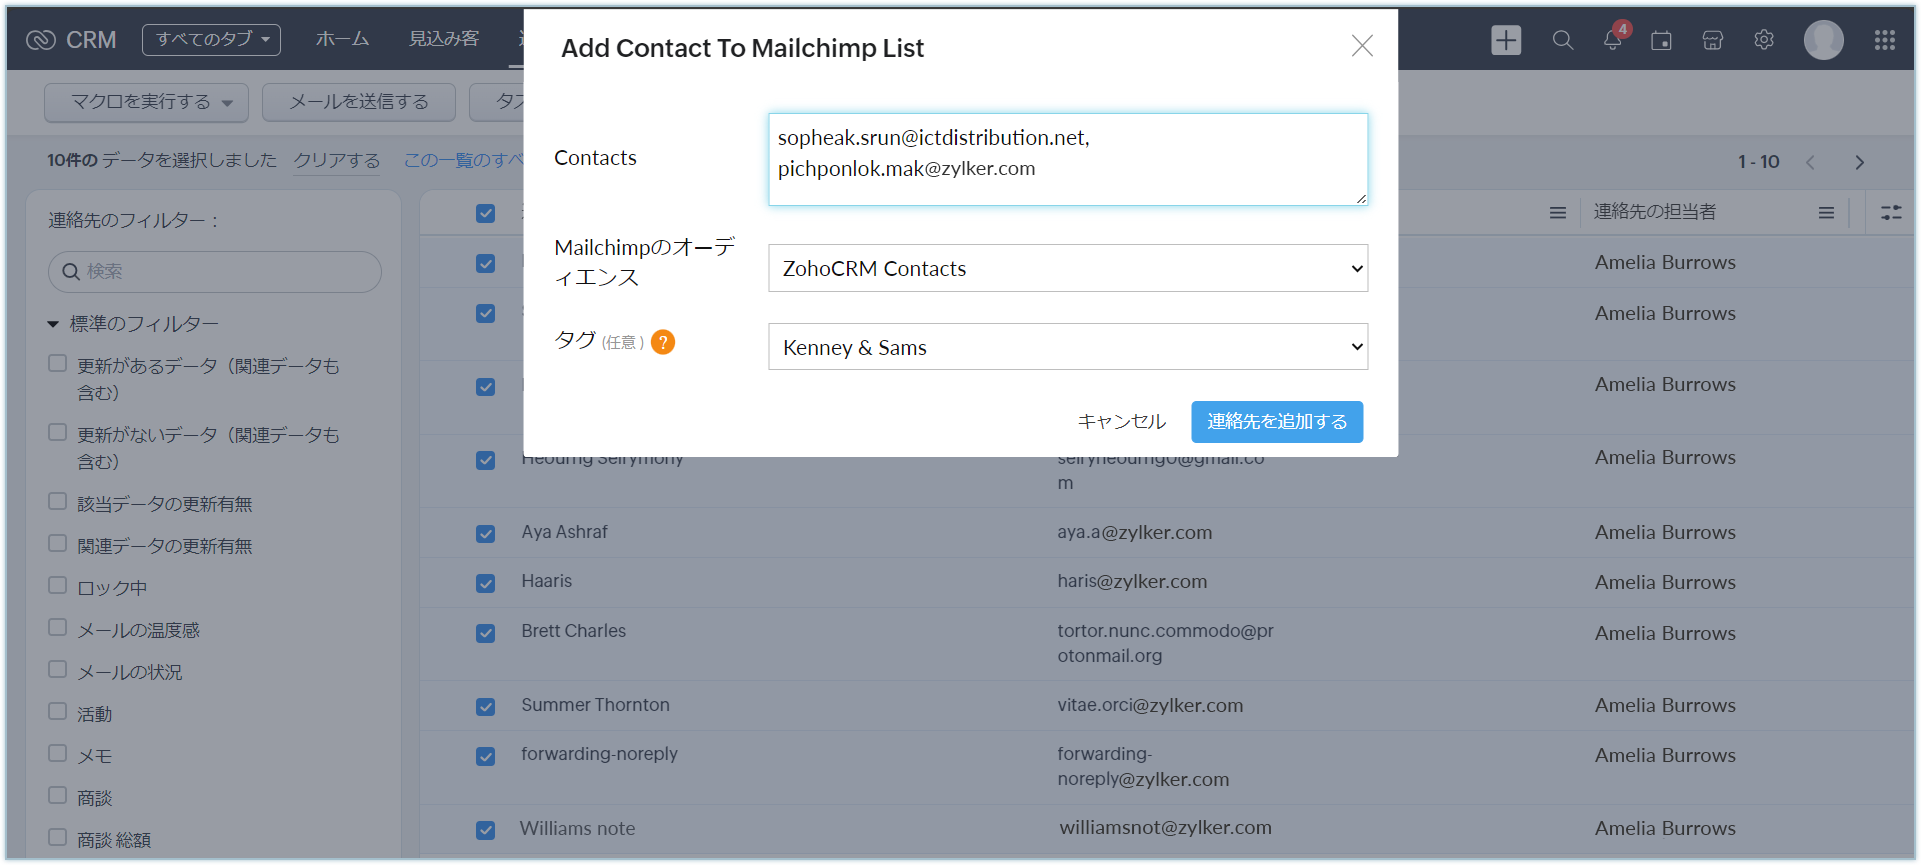
Task: Click キャンセル in the dialog
Action: pos(1121,422)
